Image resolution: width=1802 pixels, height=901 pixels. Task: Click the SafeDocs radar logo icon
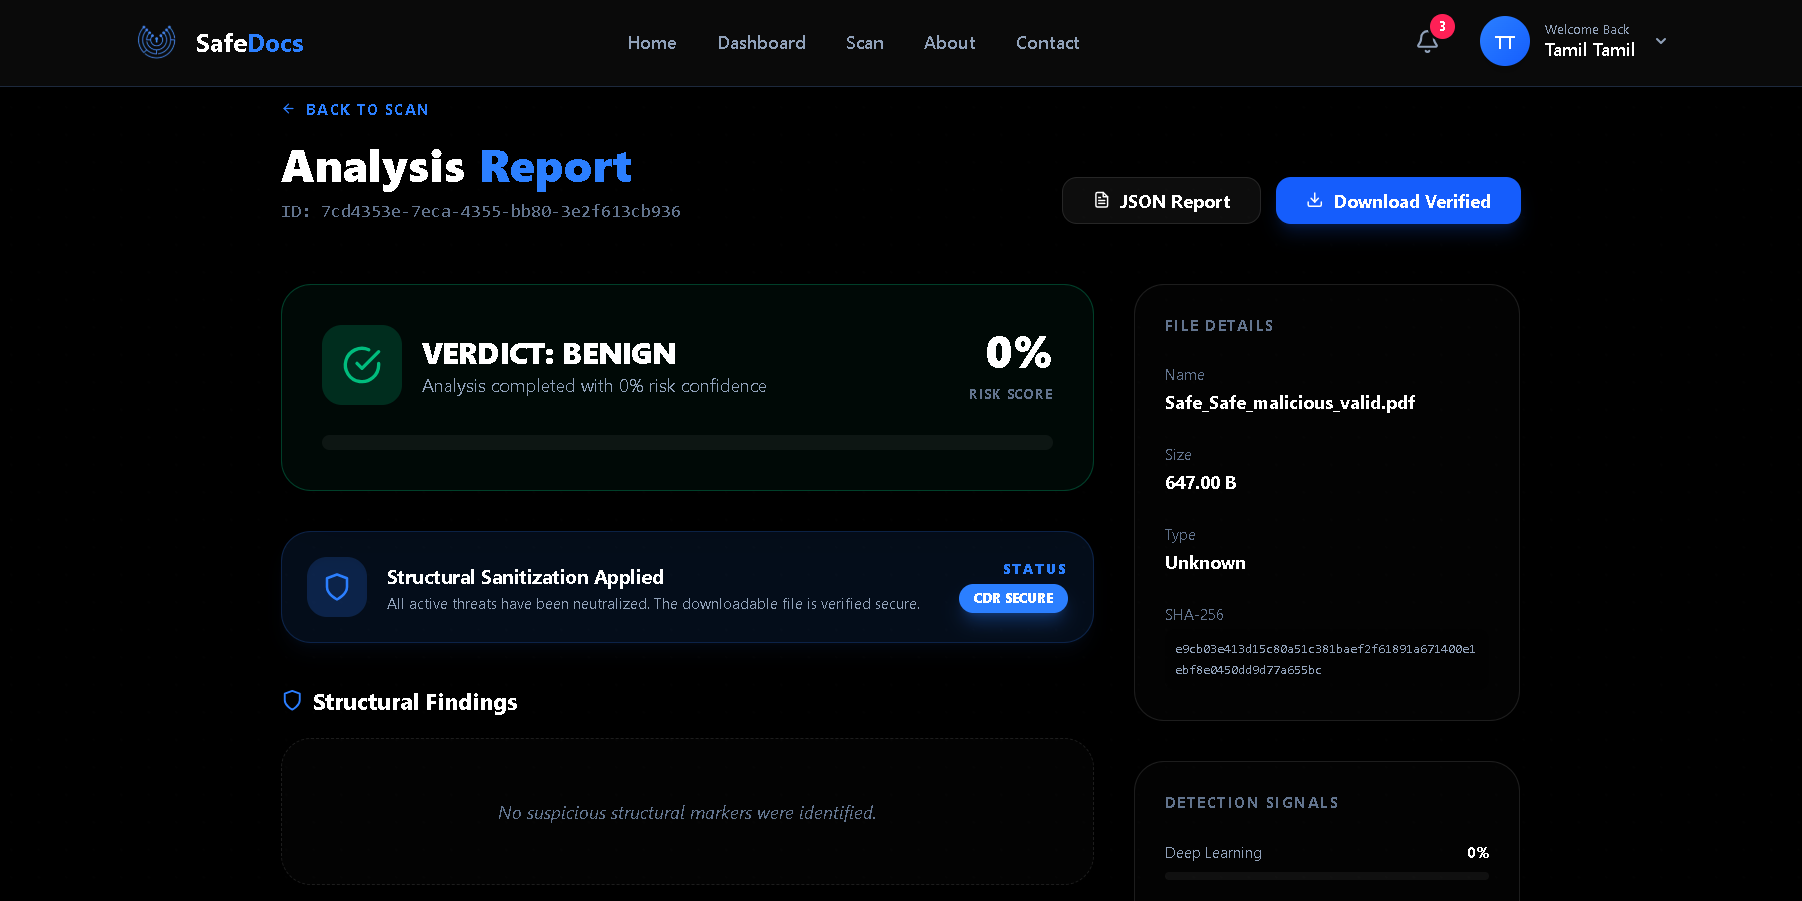[156, 42]
